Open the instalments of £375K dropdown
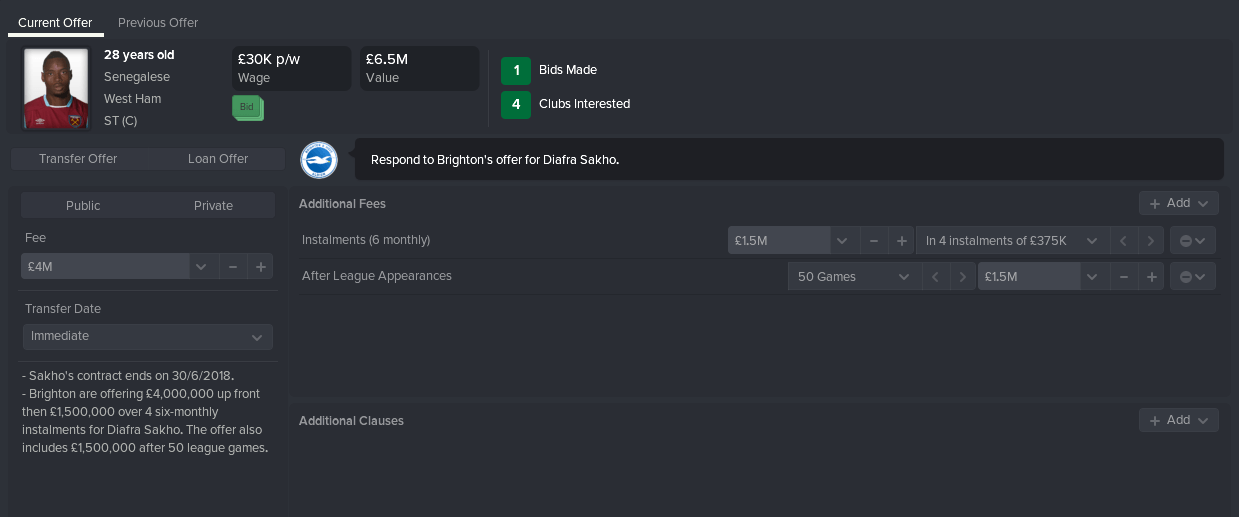1239x517 pixels. coord(1012,241)
